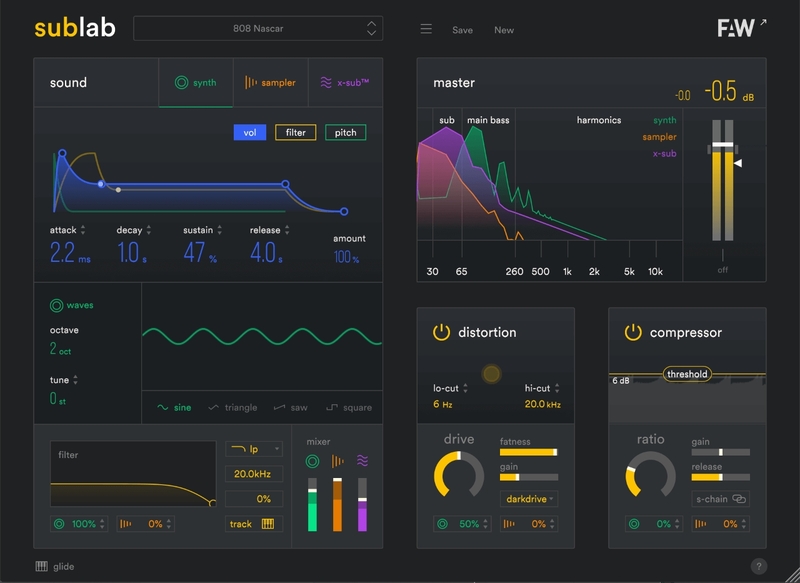Click the 20.0kHz filter cutoff field

click(x=254, y=474)
